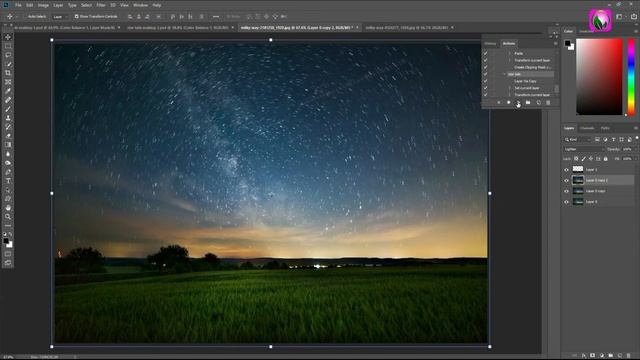Select the Eraser tool
This screenshot has width=640, height=360.
[8, 136]
